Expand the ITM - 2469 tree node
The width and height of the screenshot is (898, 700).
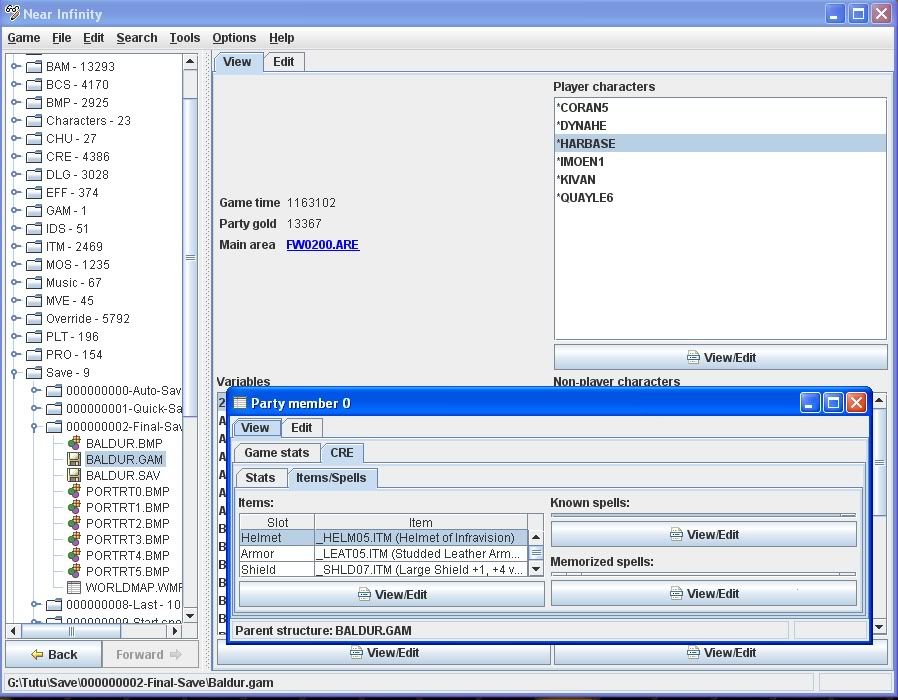coord(16,246)
